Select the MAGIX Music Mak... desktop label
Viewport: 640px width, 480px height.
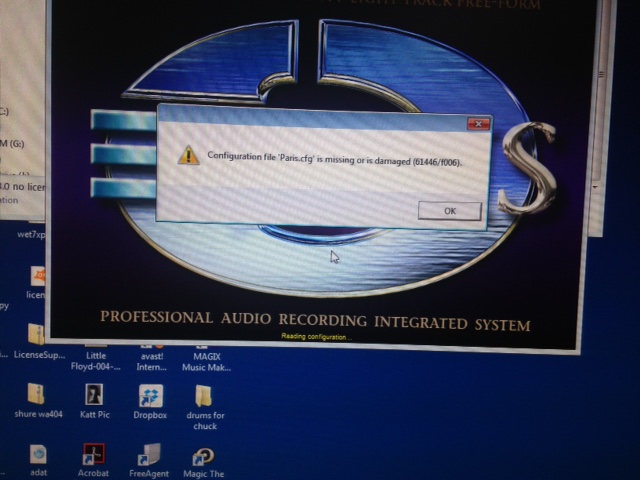(207, 362)
